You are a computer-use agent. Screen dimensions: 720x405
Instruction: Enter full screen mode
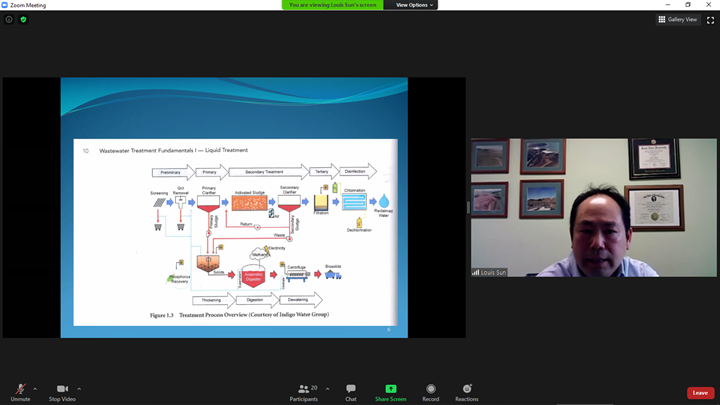710,20
